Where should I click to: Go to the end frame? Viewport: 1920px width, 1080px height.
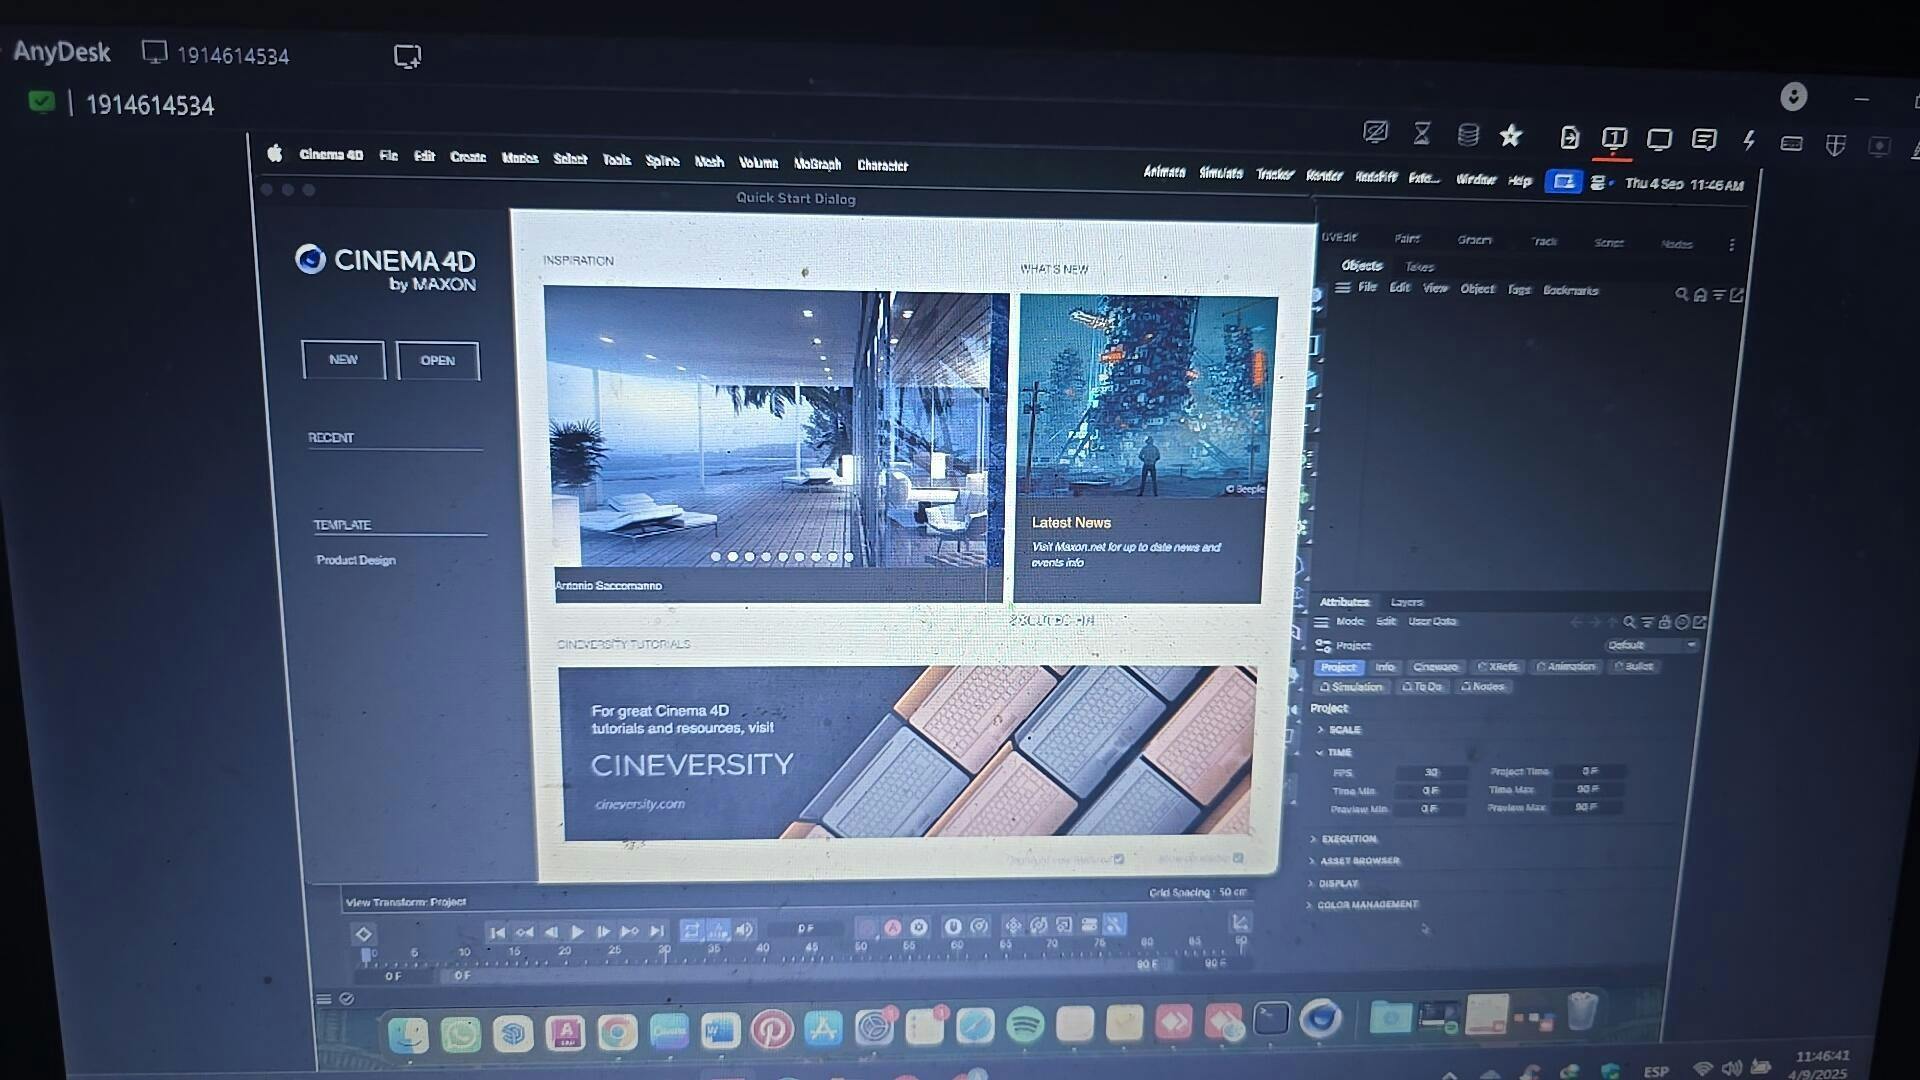point(657,931)
